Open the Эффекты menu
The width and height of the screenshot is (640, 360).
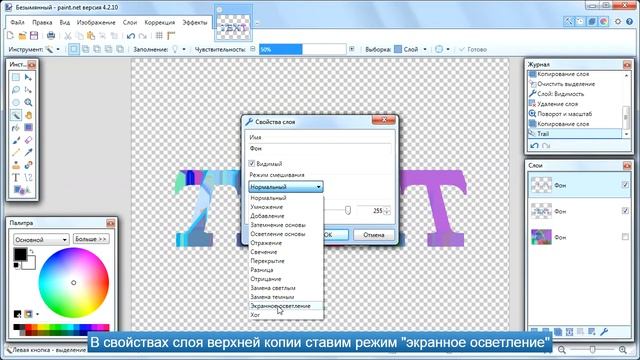[195, 22]
